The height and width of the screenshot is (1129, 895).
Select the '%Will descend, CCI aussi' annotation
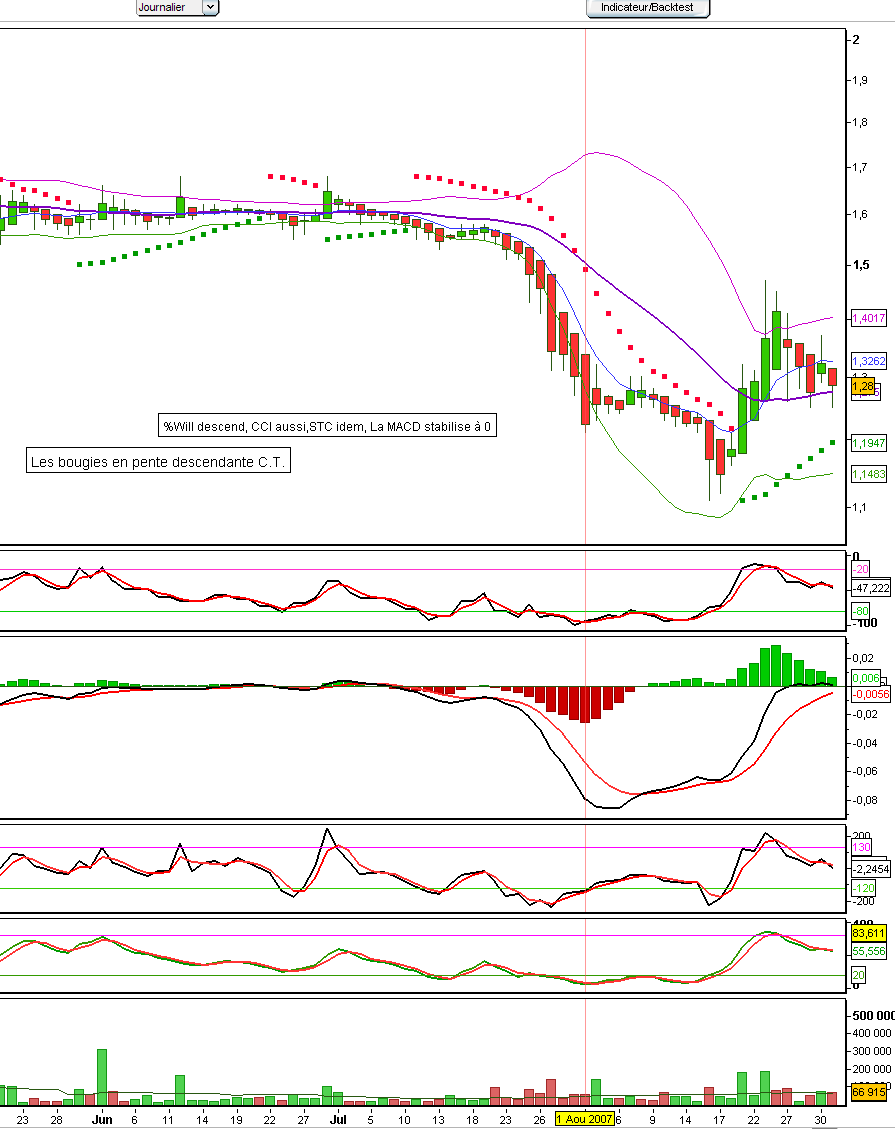329,426
